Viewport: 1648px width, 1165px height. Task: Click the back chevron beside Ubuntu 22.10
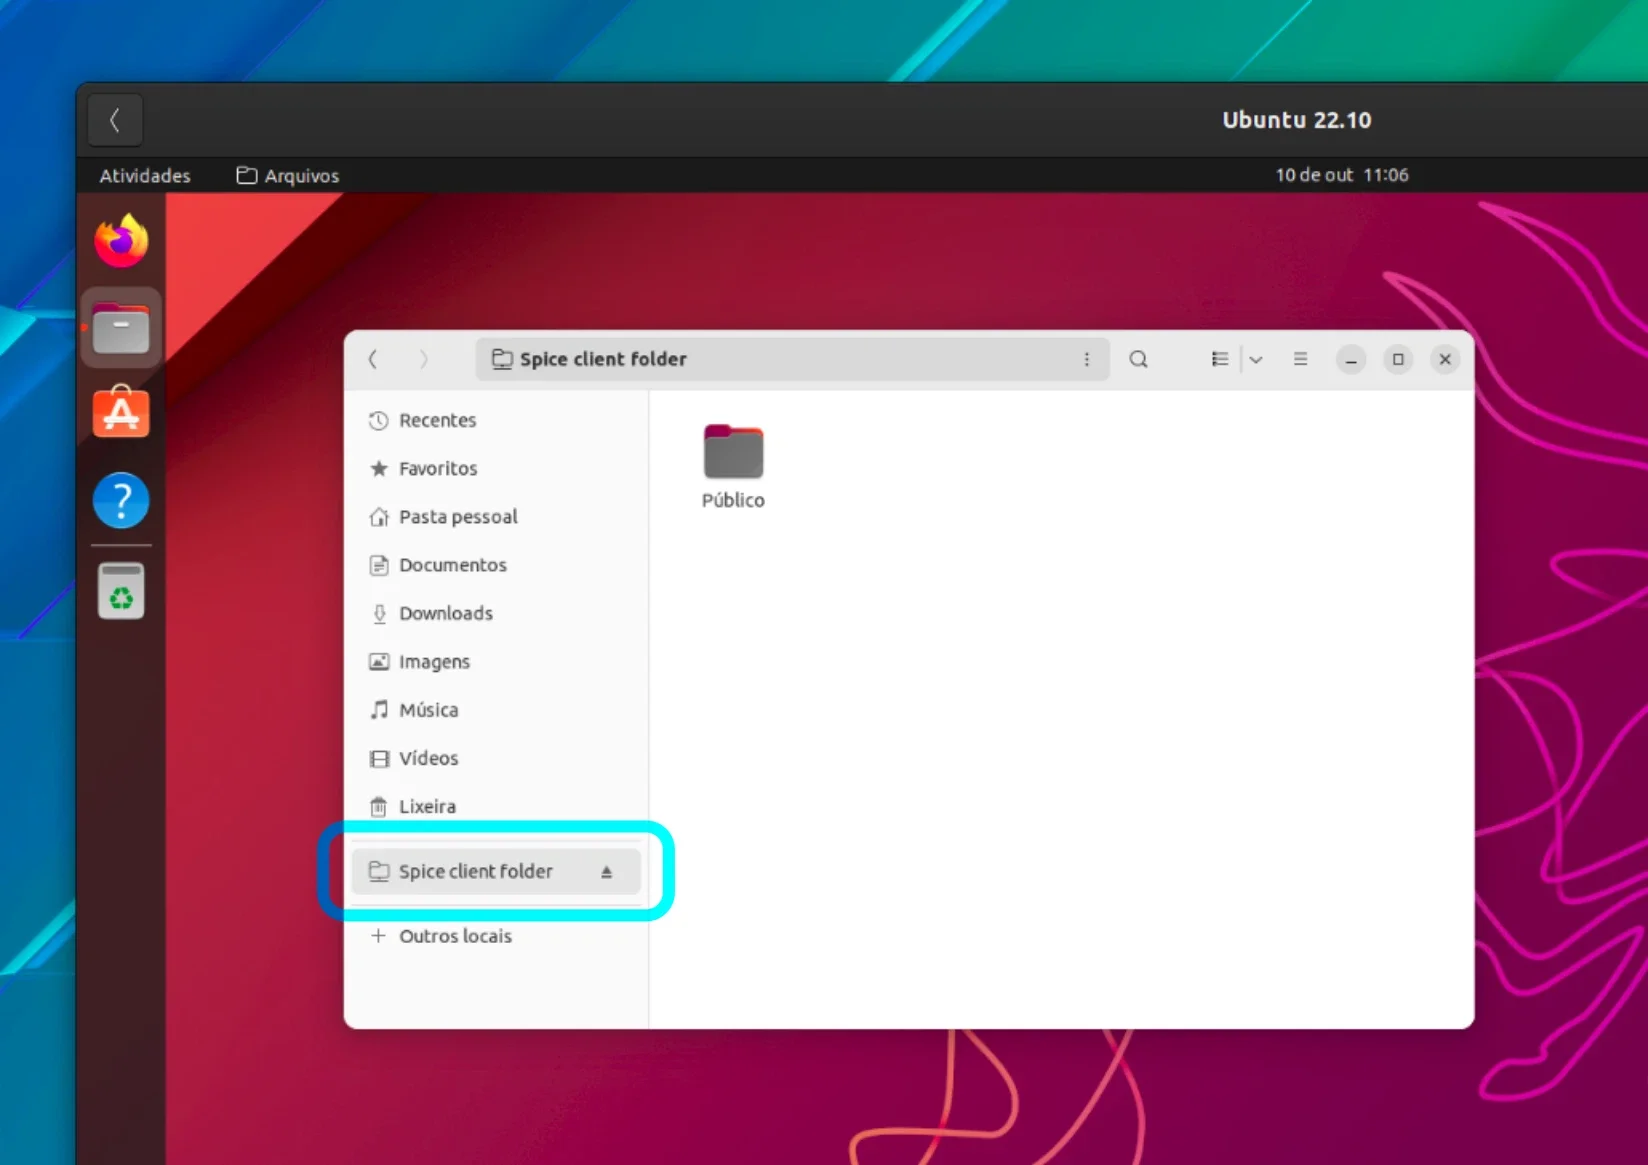[115, 120]
